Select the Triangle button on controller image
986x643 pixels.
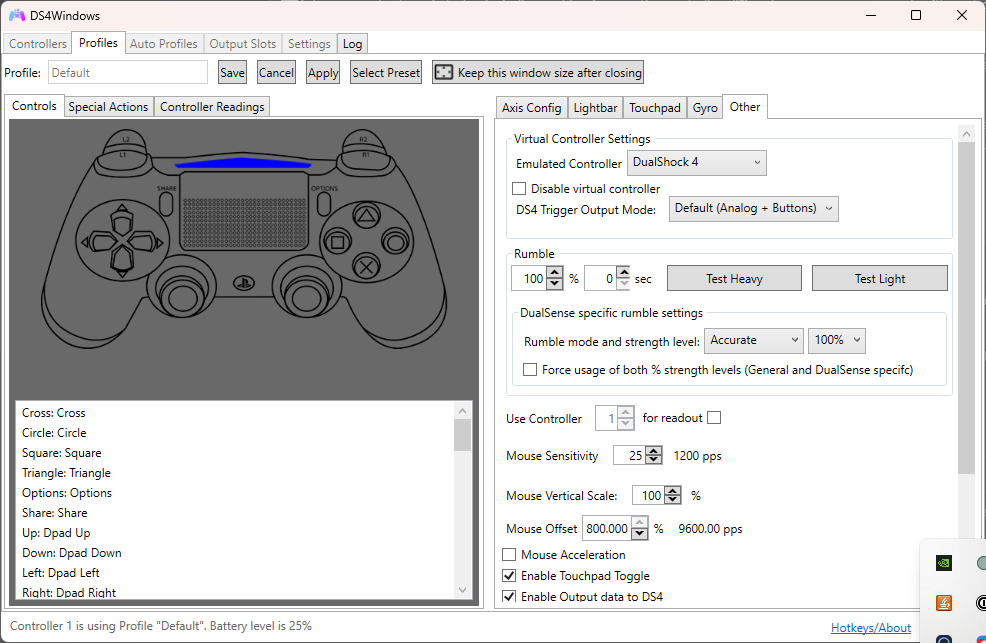(x=366, y=216)
